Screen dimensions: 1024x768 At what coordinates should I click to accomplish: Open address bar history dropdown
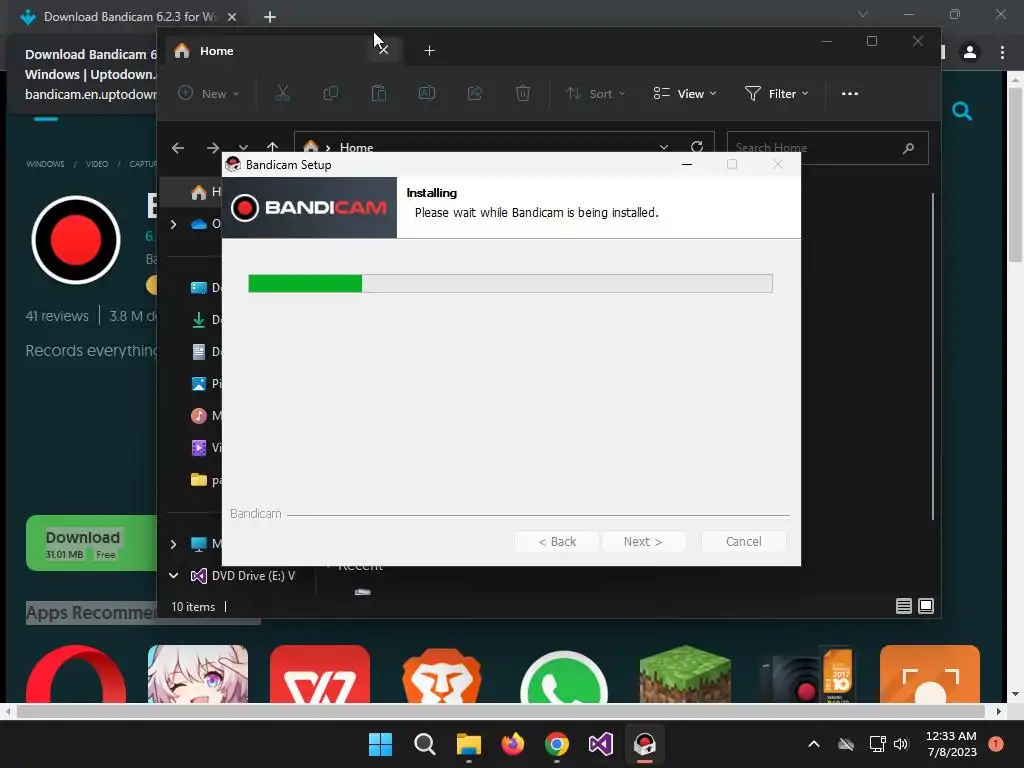coord(664,148)
